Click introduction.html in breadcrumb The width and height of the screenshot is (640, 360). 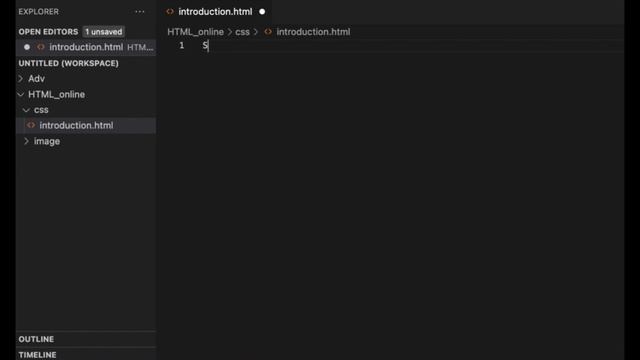click(313, 32)
